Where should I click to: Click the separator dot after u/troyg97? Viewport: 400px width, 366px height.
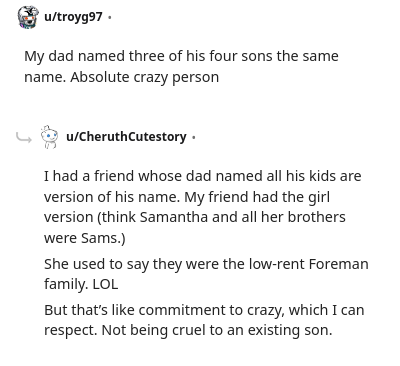pyautogui.click(x=109, y=17)
